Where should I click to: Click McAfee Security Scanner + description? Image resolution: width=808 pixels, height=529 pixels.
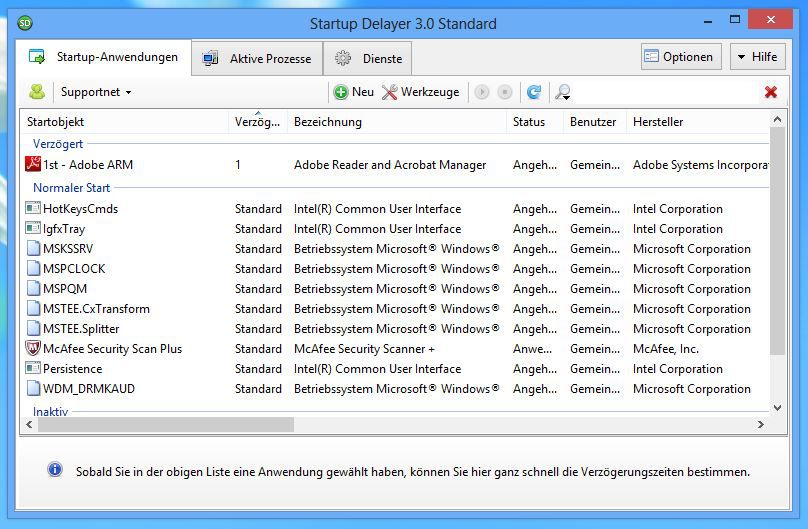tap(364, 349)
